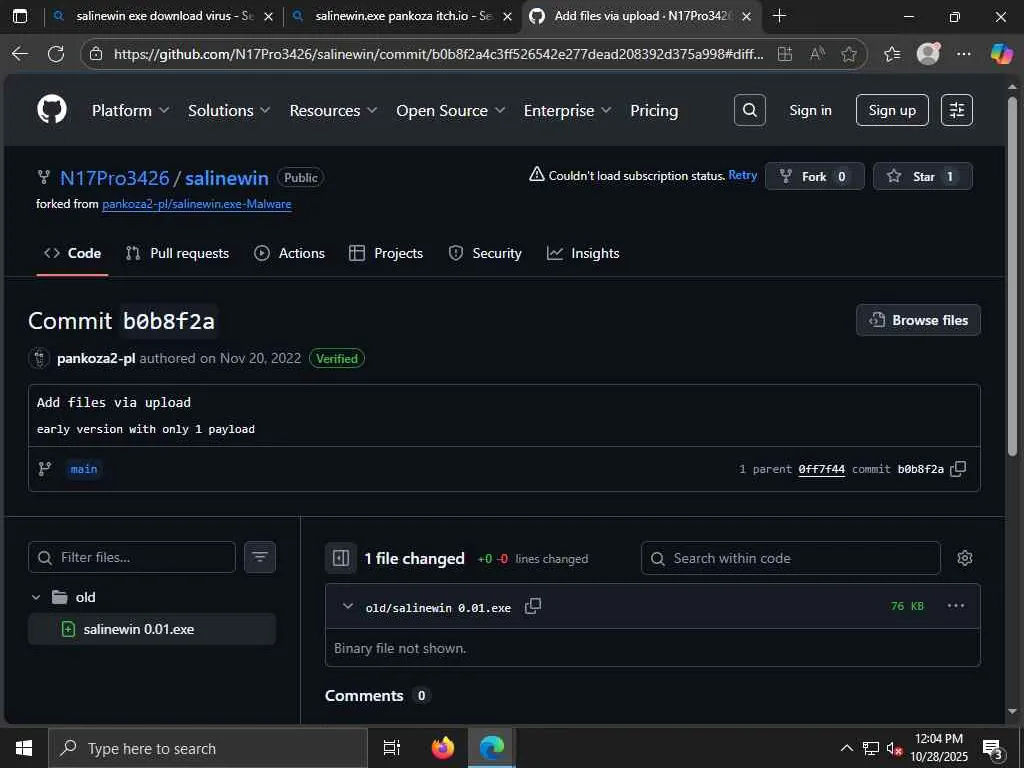This screenshot has height=768, width=1024.
Task: Click the browser back arrow
Action: click(20, 54)
